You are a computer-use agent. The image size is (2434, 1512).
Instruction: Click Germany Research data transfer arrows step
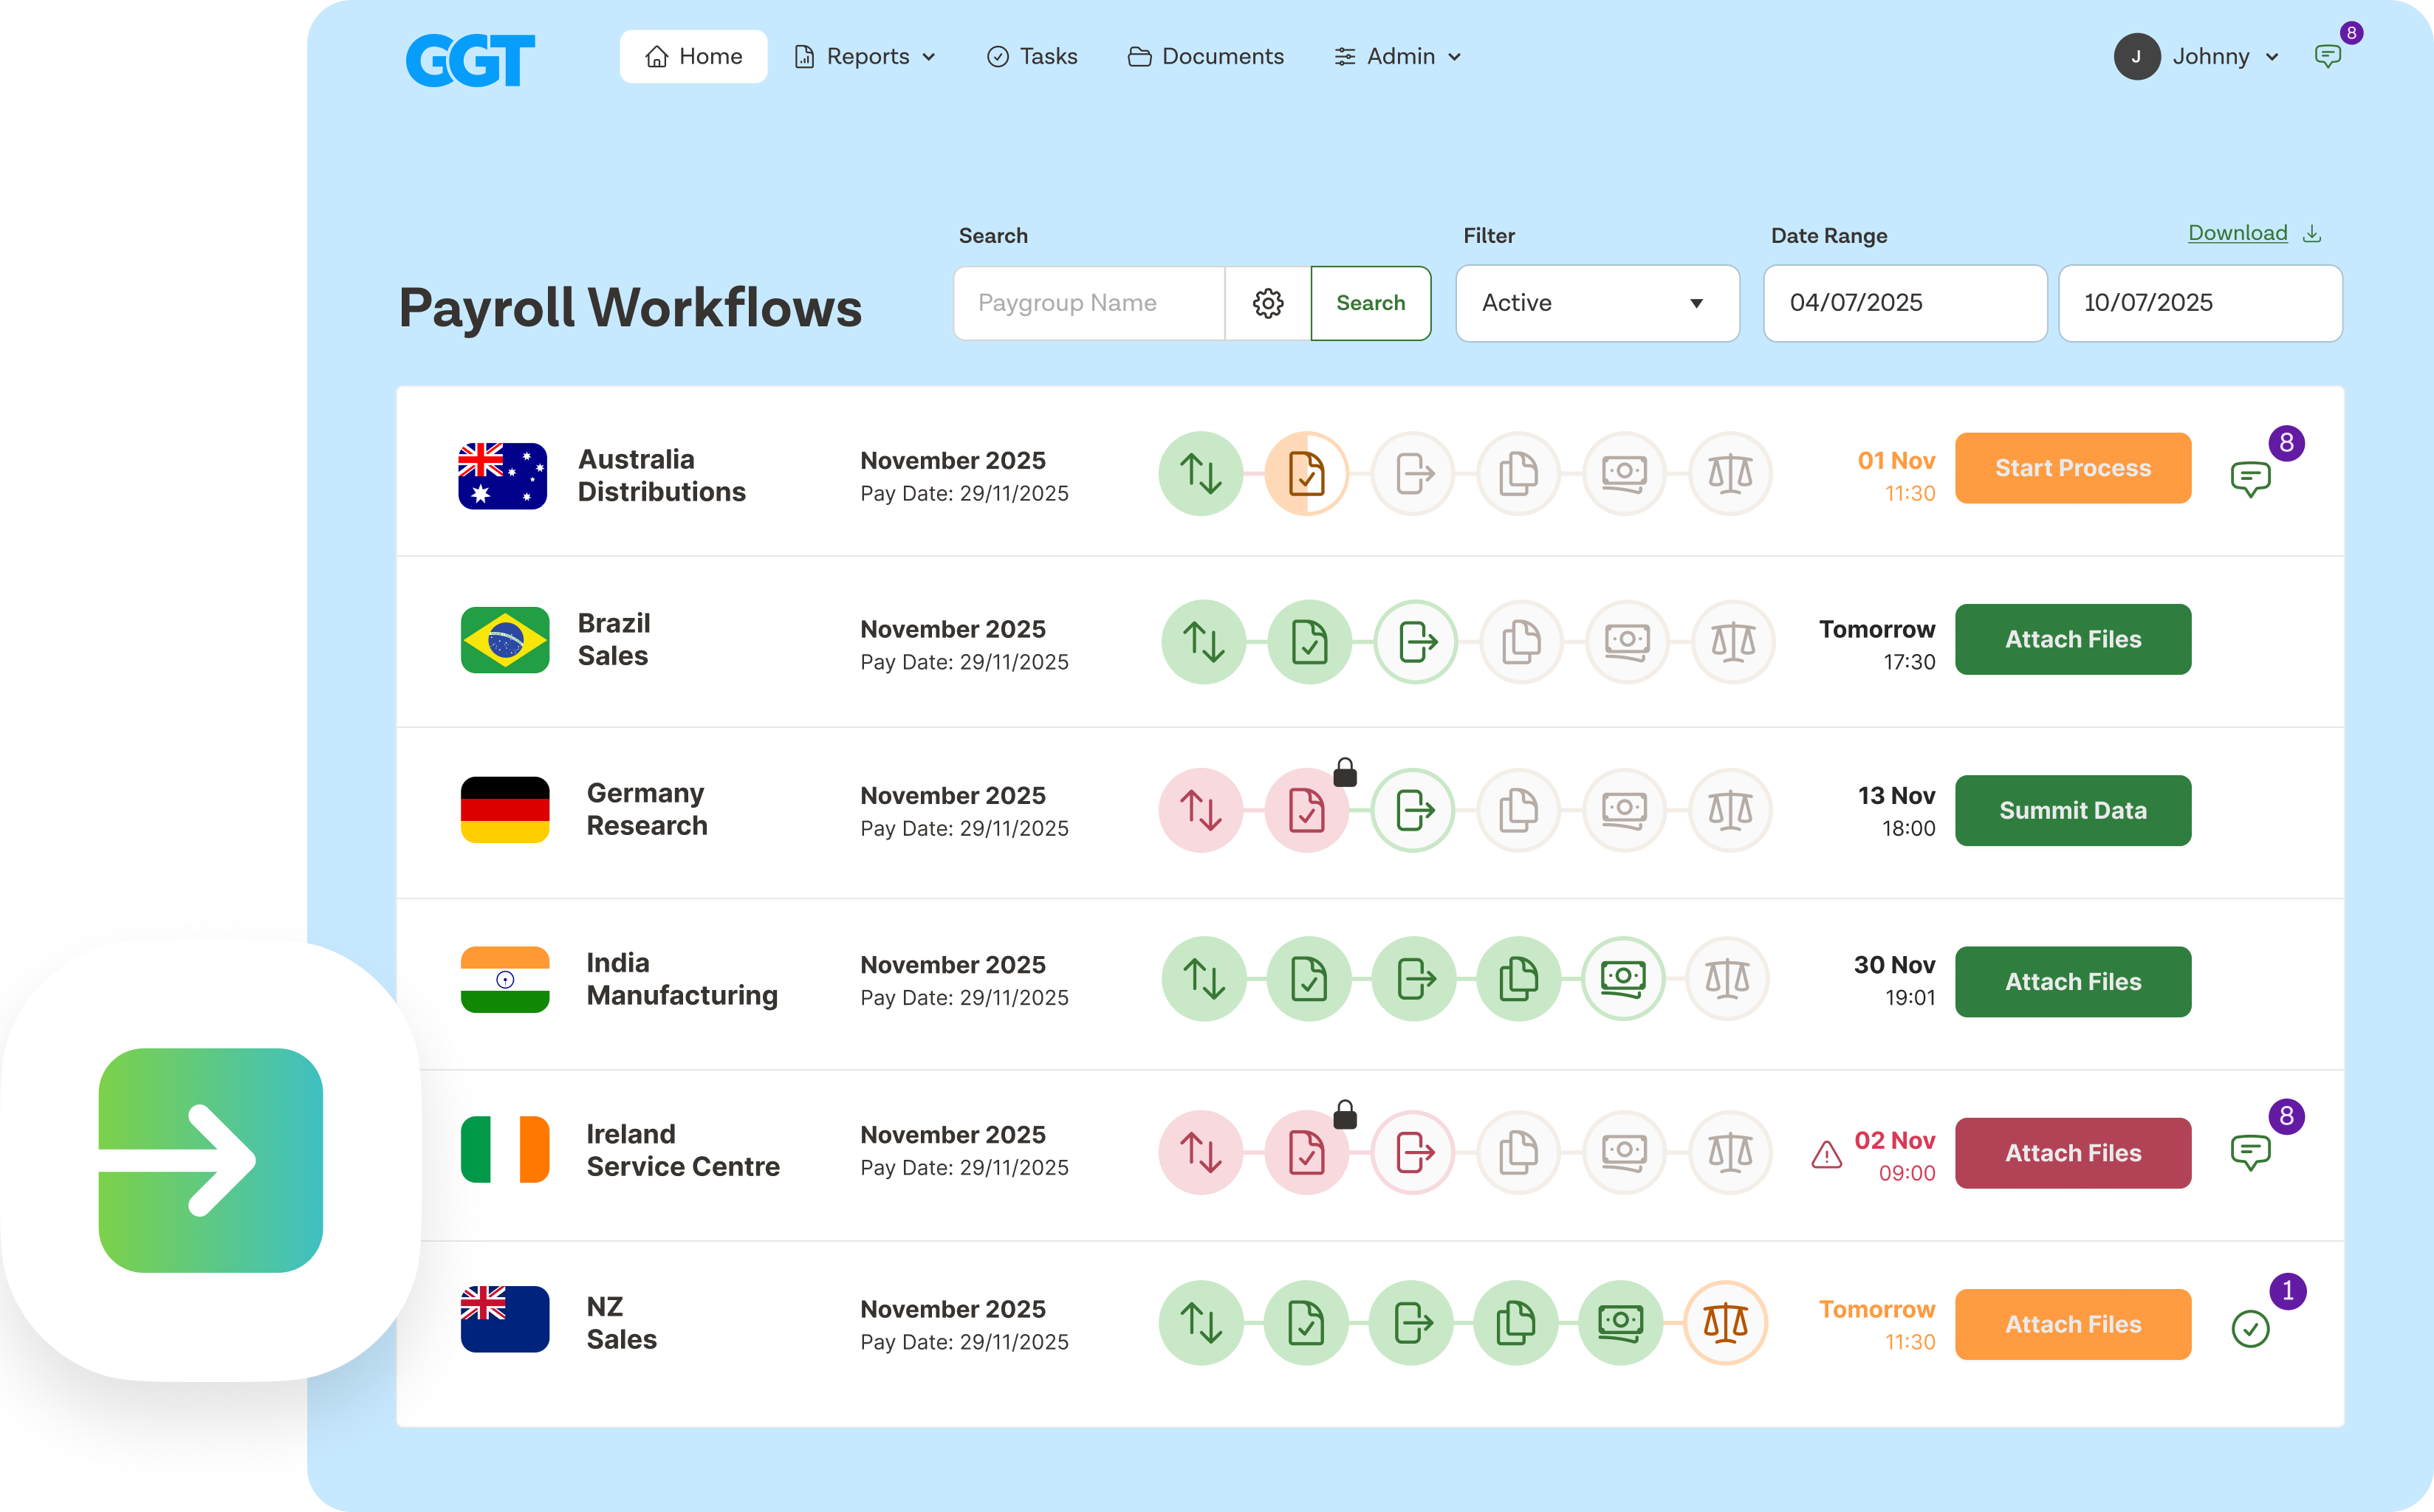pos(1201,810)
